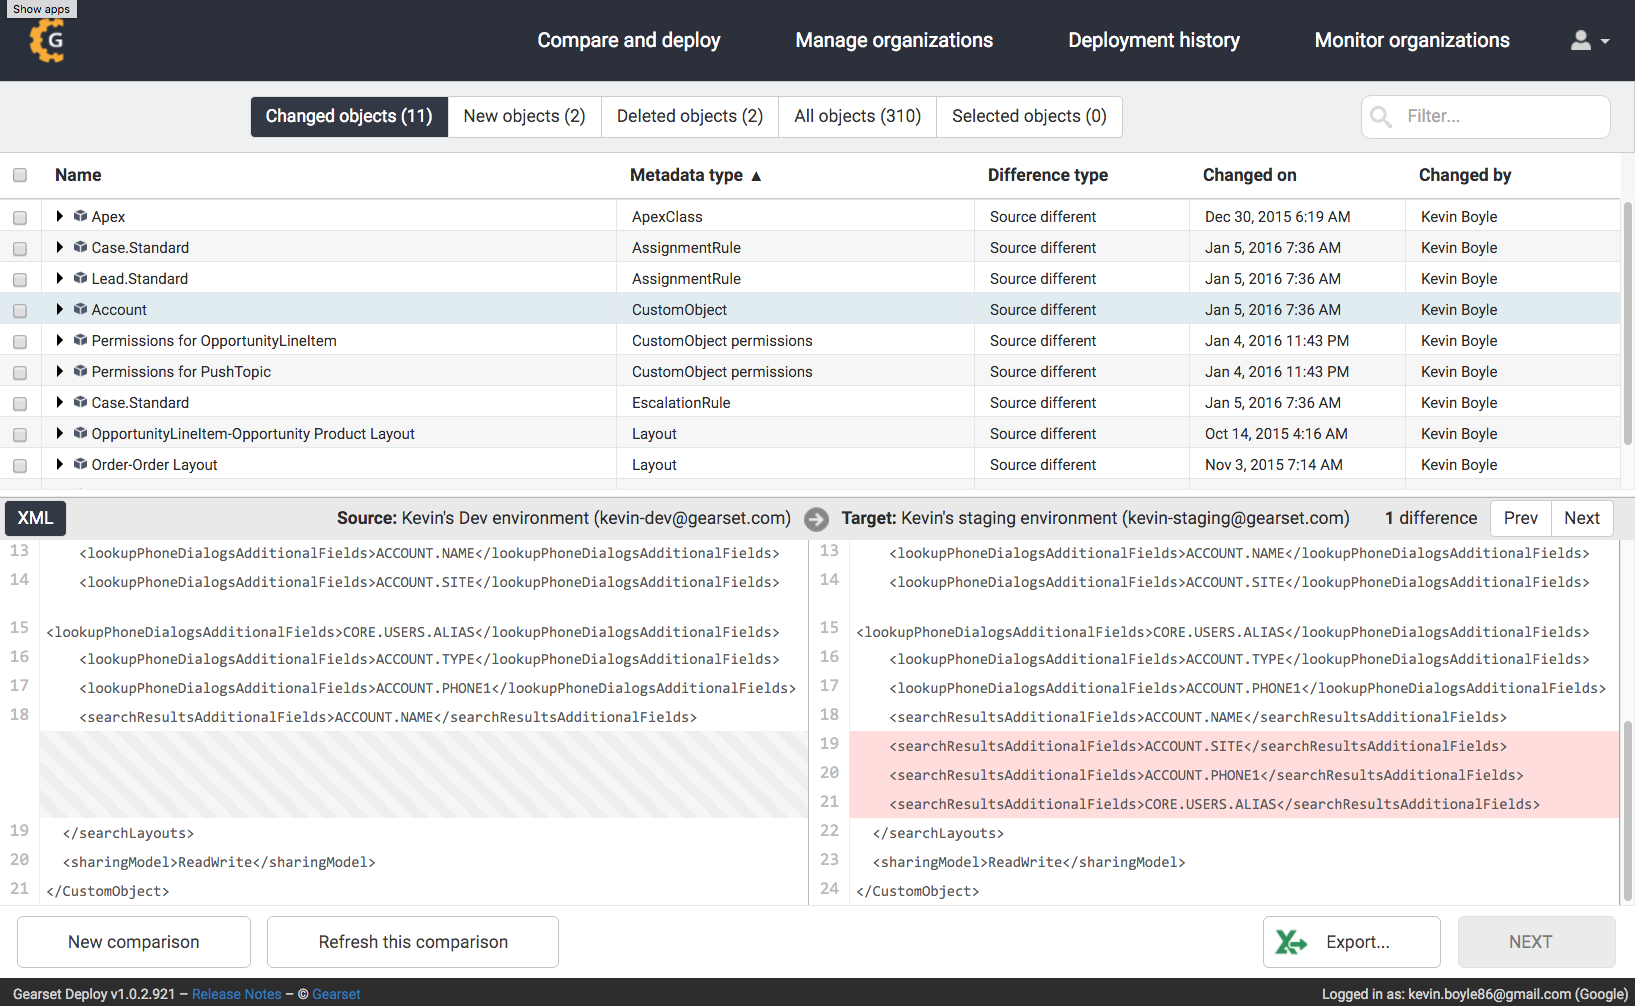Switch to Deleted objects (2) tab
1635x1006 pixels.
click(x=690, y=116)
